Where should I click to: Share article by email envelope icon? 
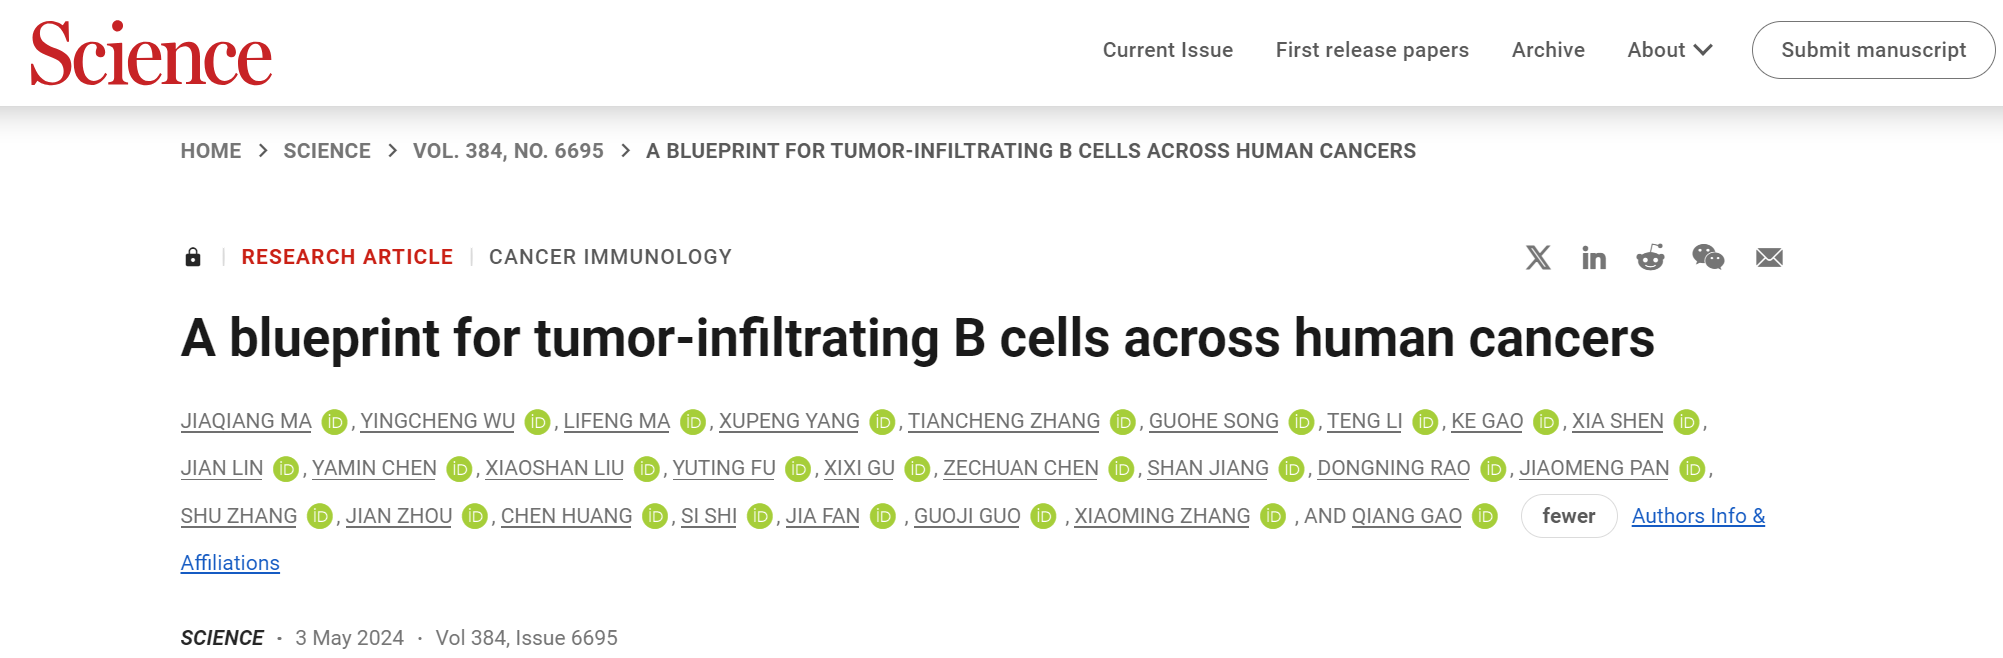click(1769, 258)
